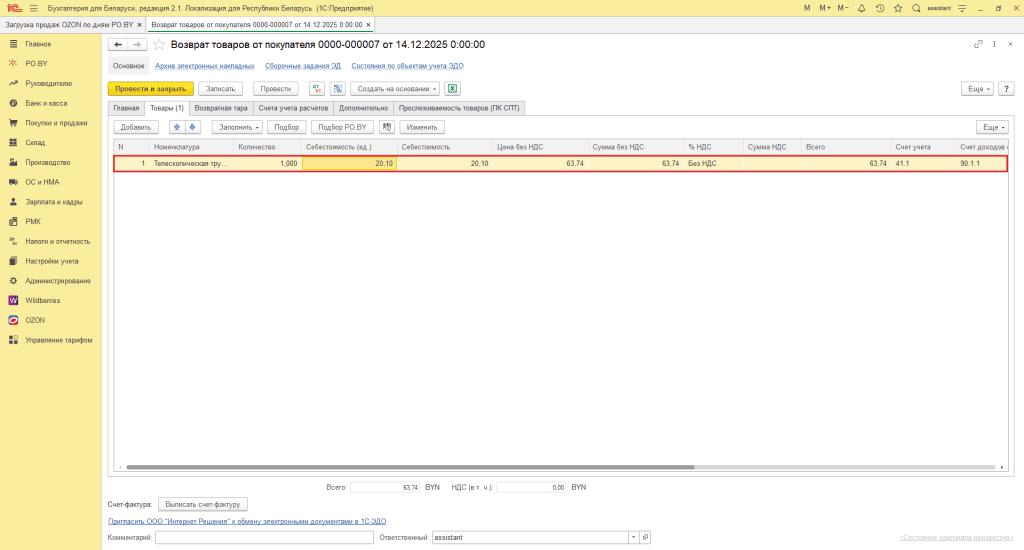Open document structure icon next to Дт/Кт
The height and width of the screenshot is (550, 1024).
(338, 89)
